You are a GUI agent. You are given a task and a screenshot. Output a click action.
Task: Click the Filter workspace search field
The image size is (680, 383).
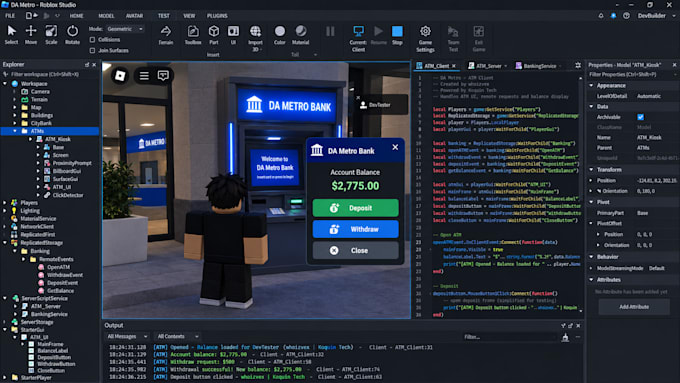(50, 74)
